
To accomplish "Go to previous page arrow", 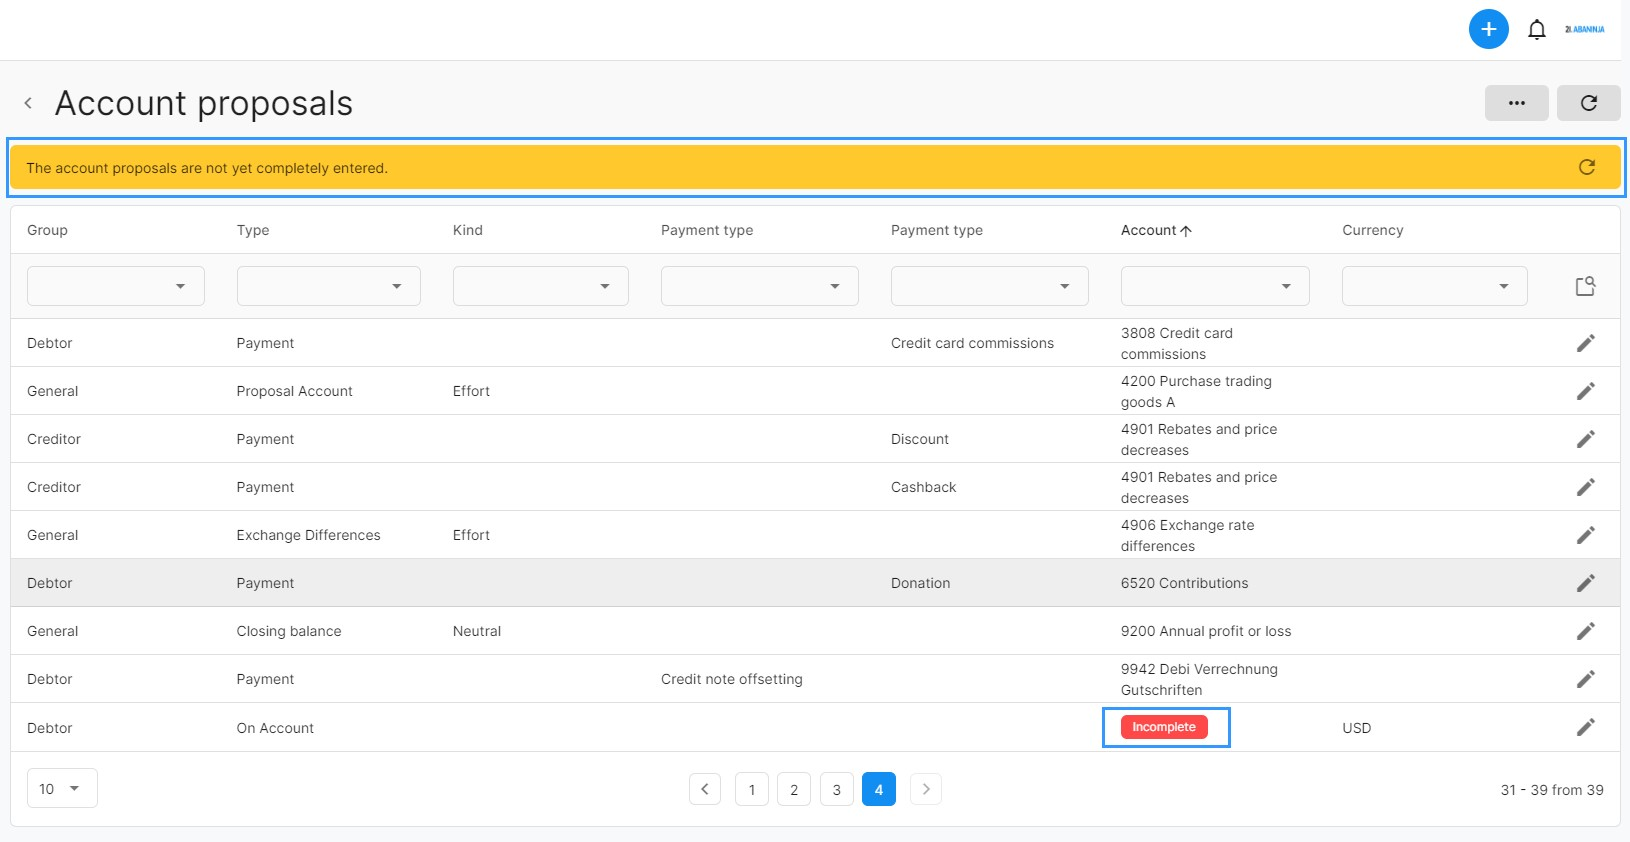I will tap(705, 789).
